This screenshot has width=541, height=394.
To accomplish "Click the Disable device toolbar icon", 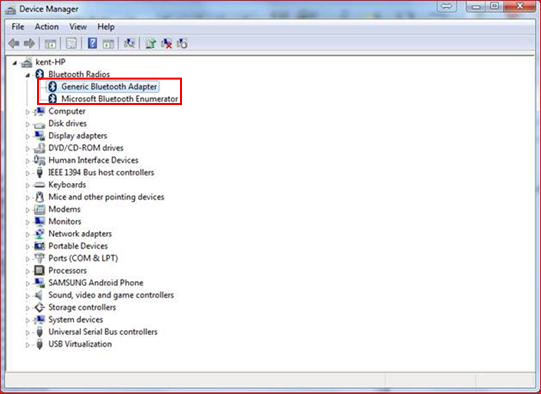I will pos(182,43).
